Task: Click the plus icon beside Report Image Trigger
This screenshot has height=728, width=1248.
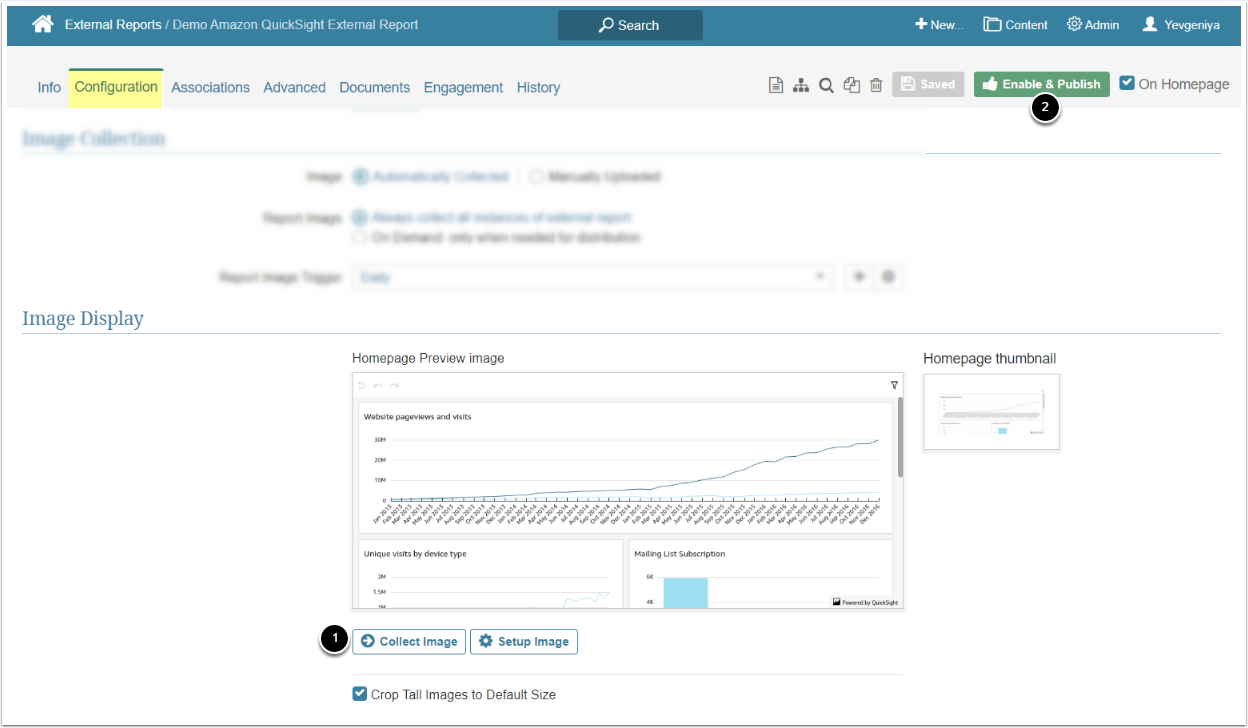Action: click(x=857, y=277)
